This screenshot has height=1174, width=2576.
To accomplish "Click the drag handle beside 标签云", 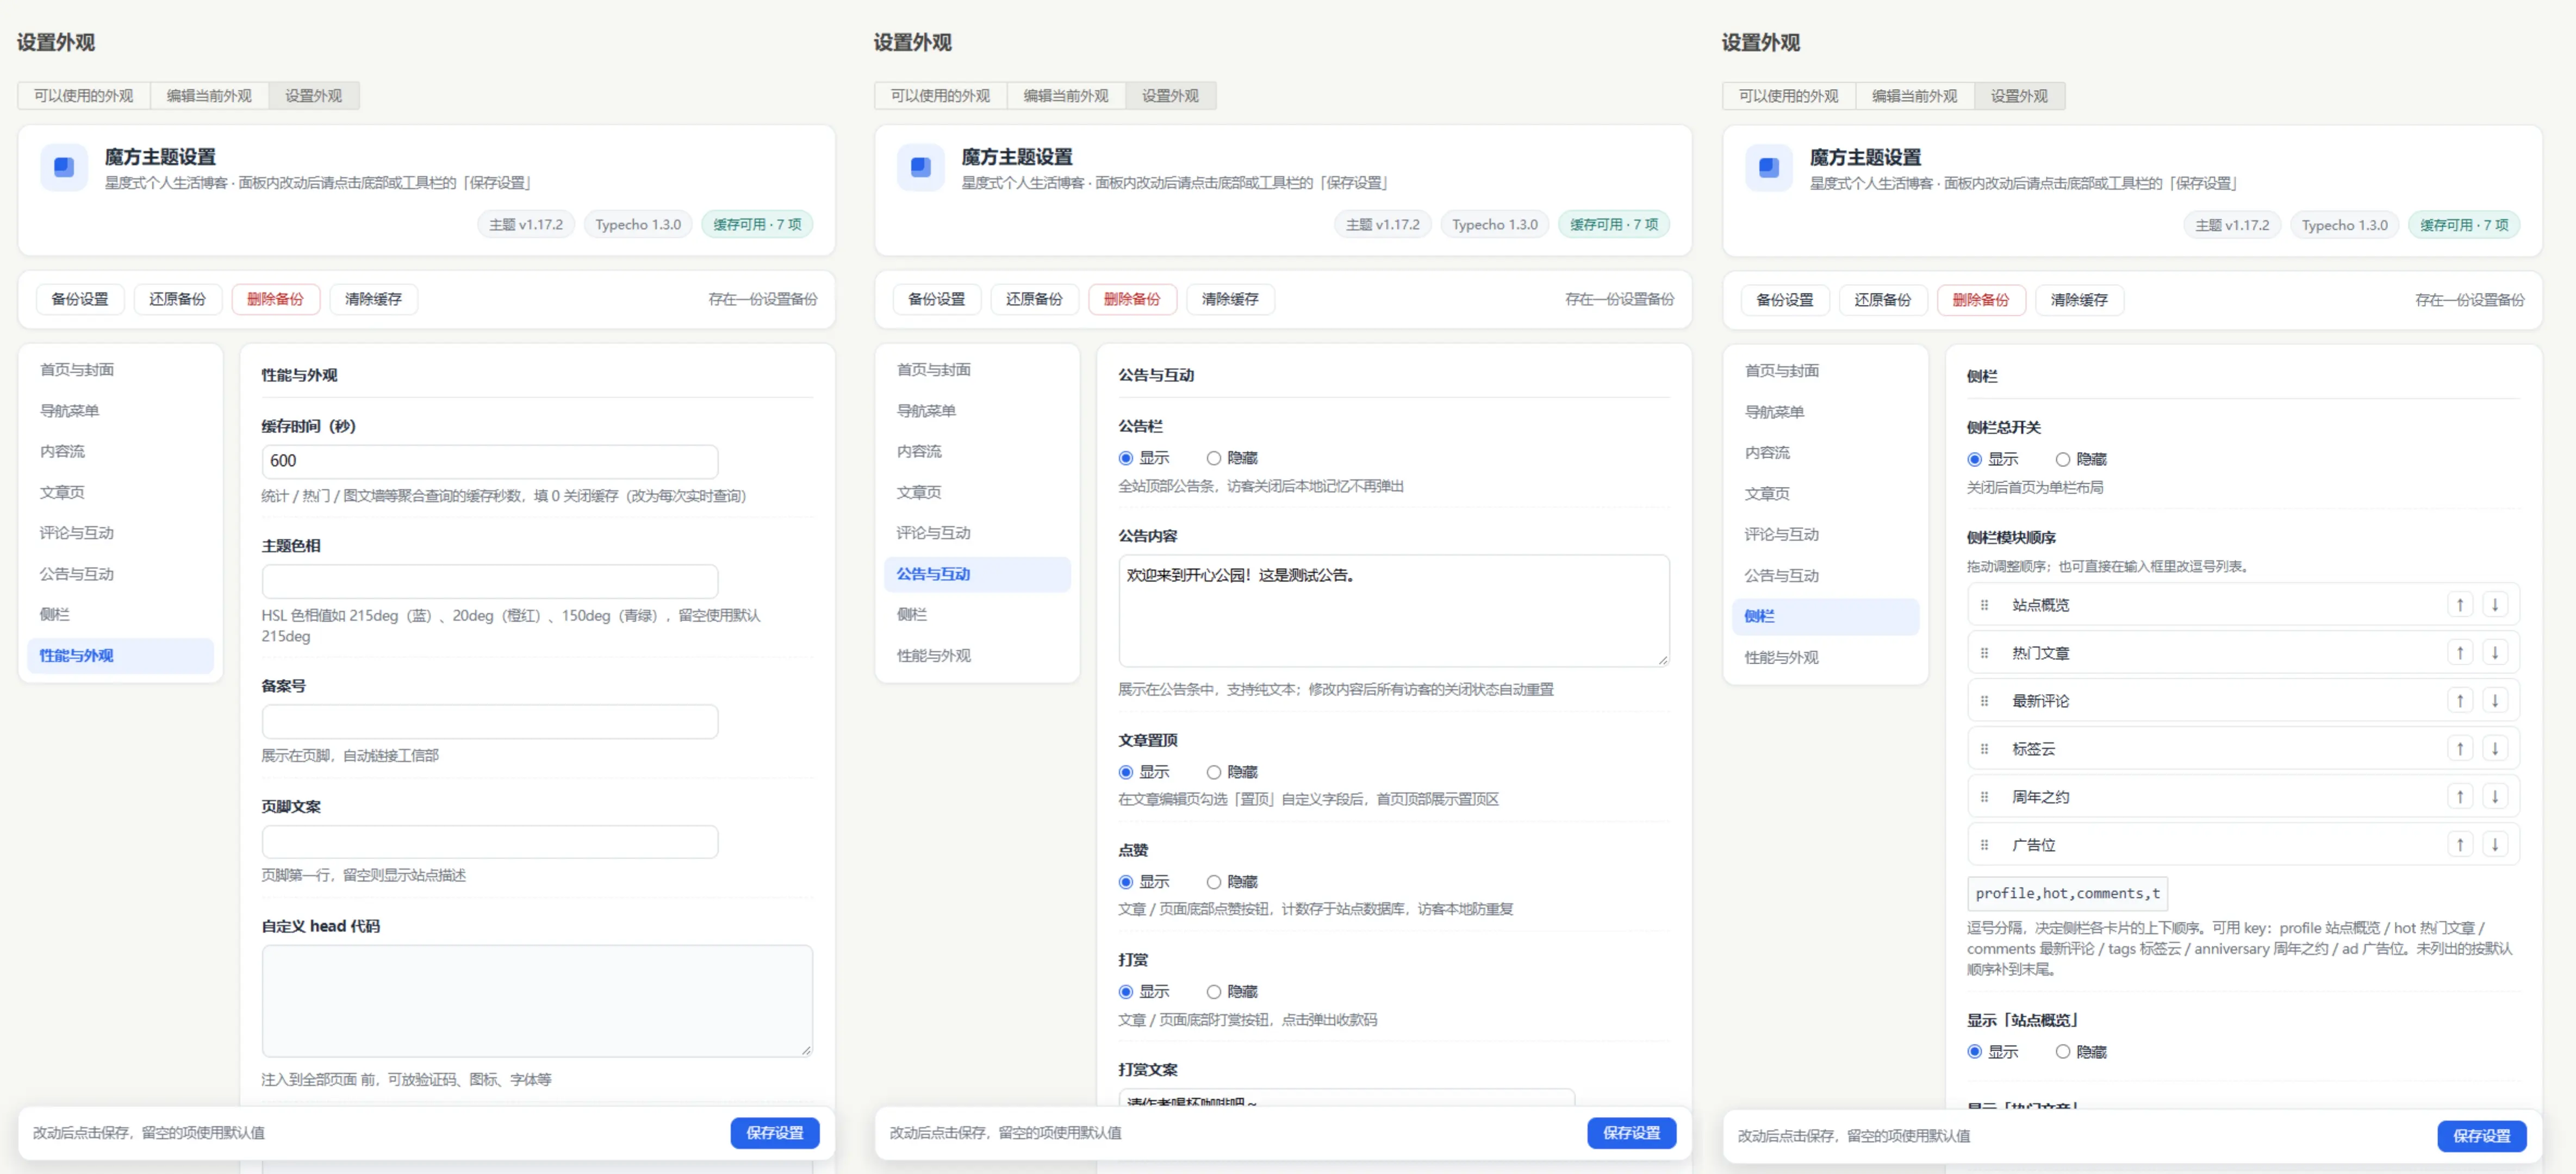I will [x=1984, y=749].
